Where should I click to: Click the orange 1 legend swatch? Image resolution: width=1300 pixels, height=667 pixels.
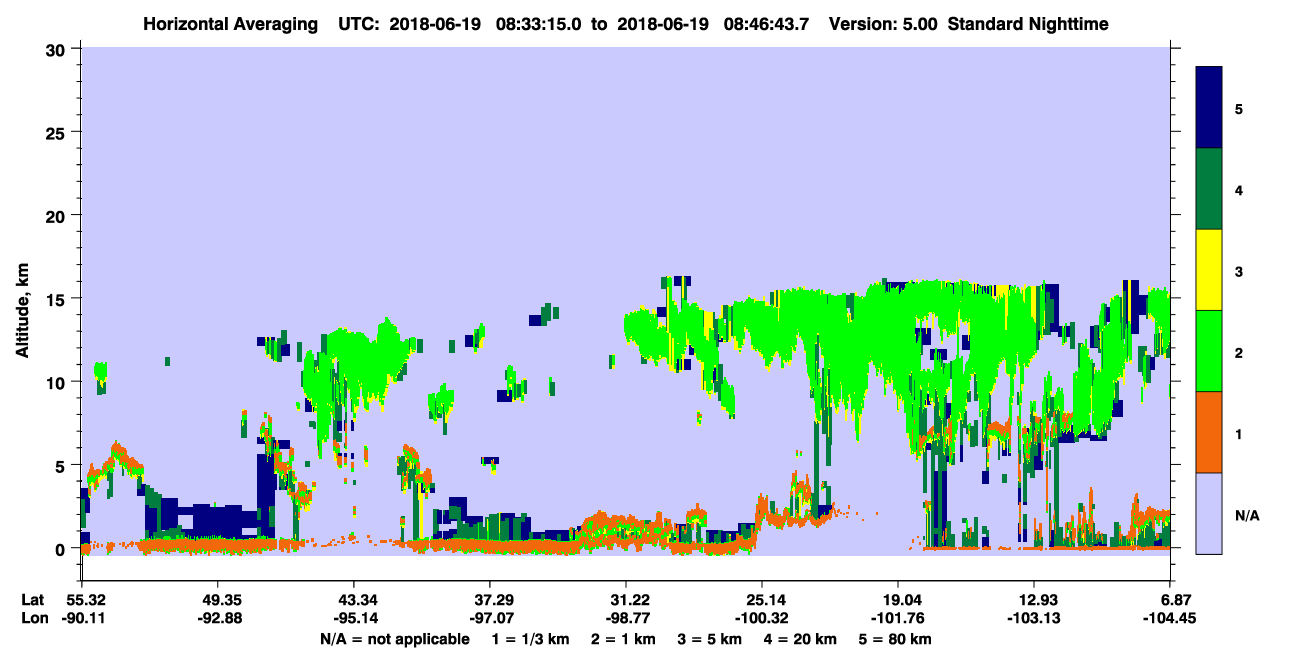(x=1209, y=432)
